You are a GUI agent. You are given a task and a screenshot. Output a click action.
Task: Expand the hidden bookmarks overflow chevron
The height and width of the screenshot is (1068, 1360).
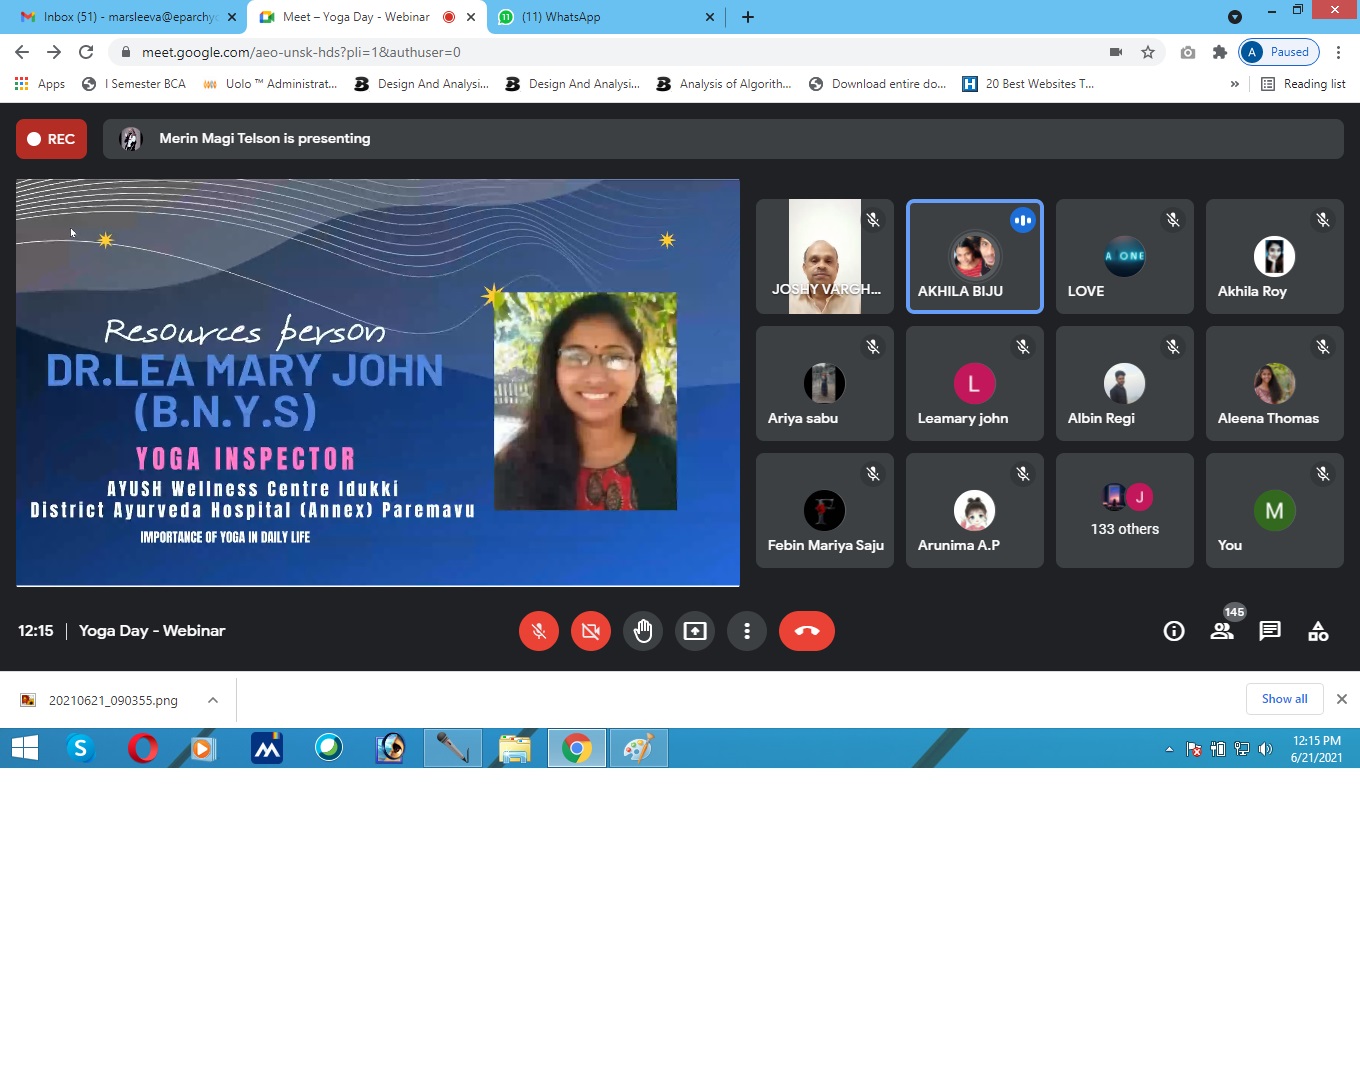[1234, 84]
